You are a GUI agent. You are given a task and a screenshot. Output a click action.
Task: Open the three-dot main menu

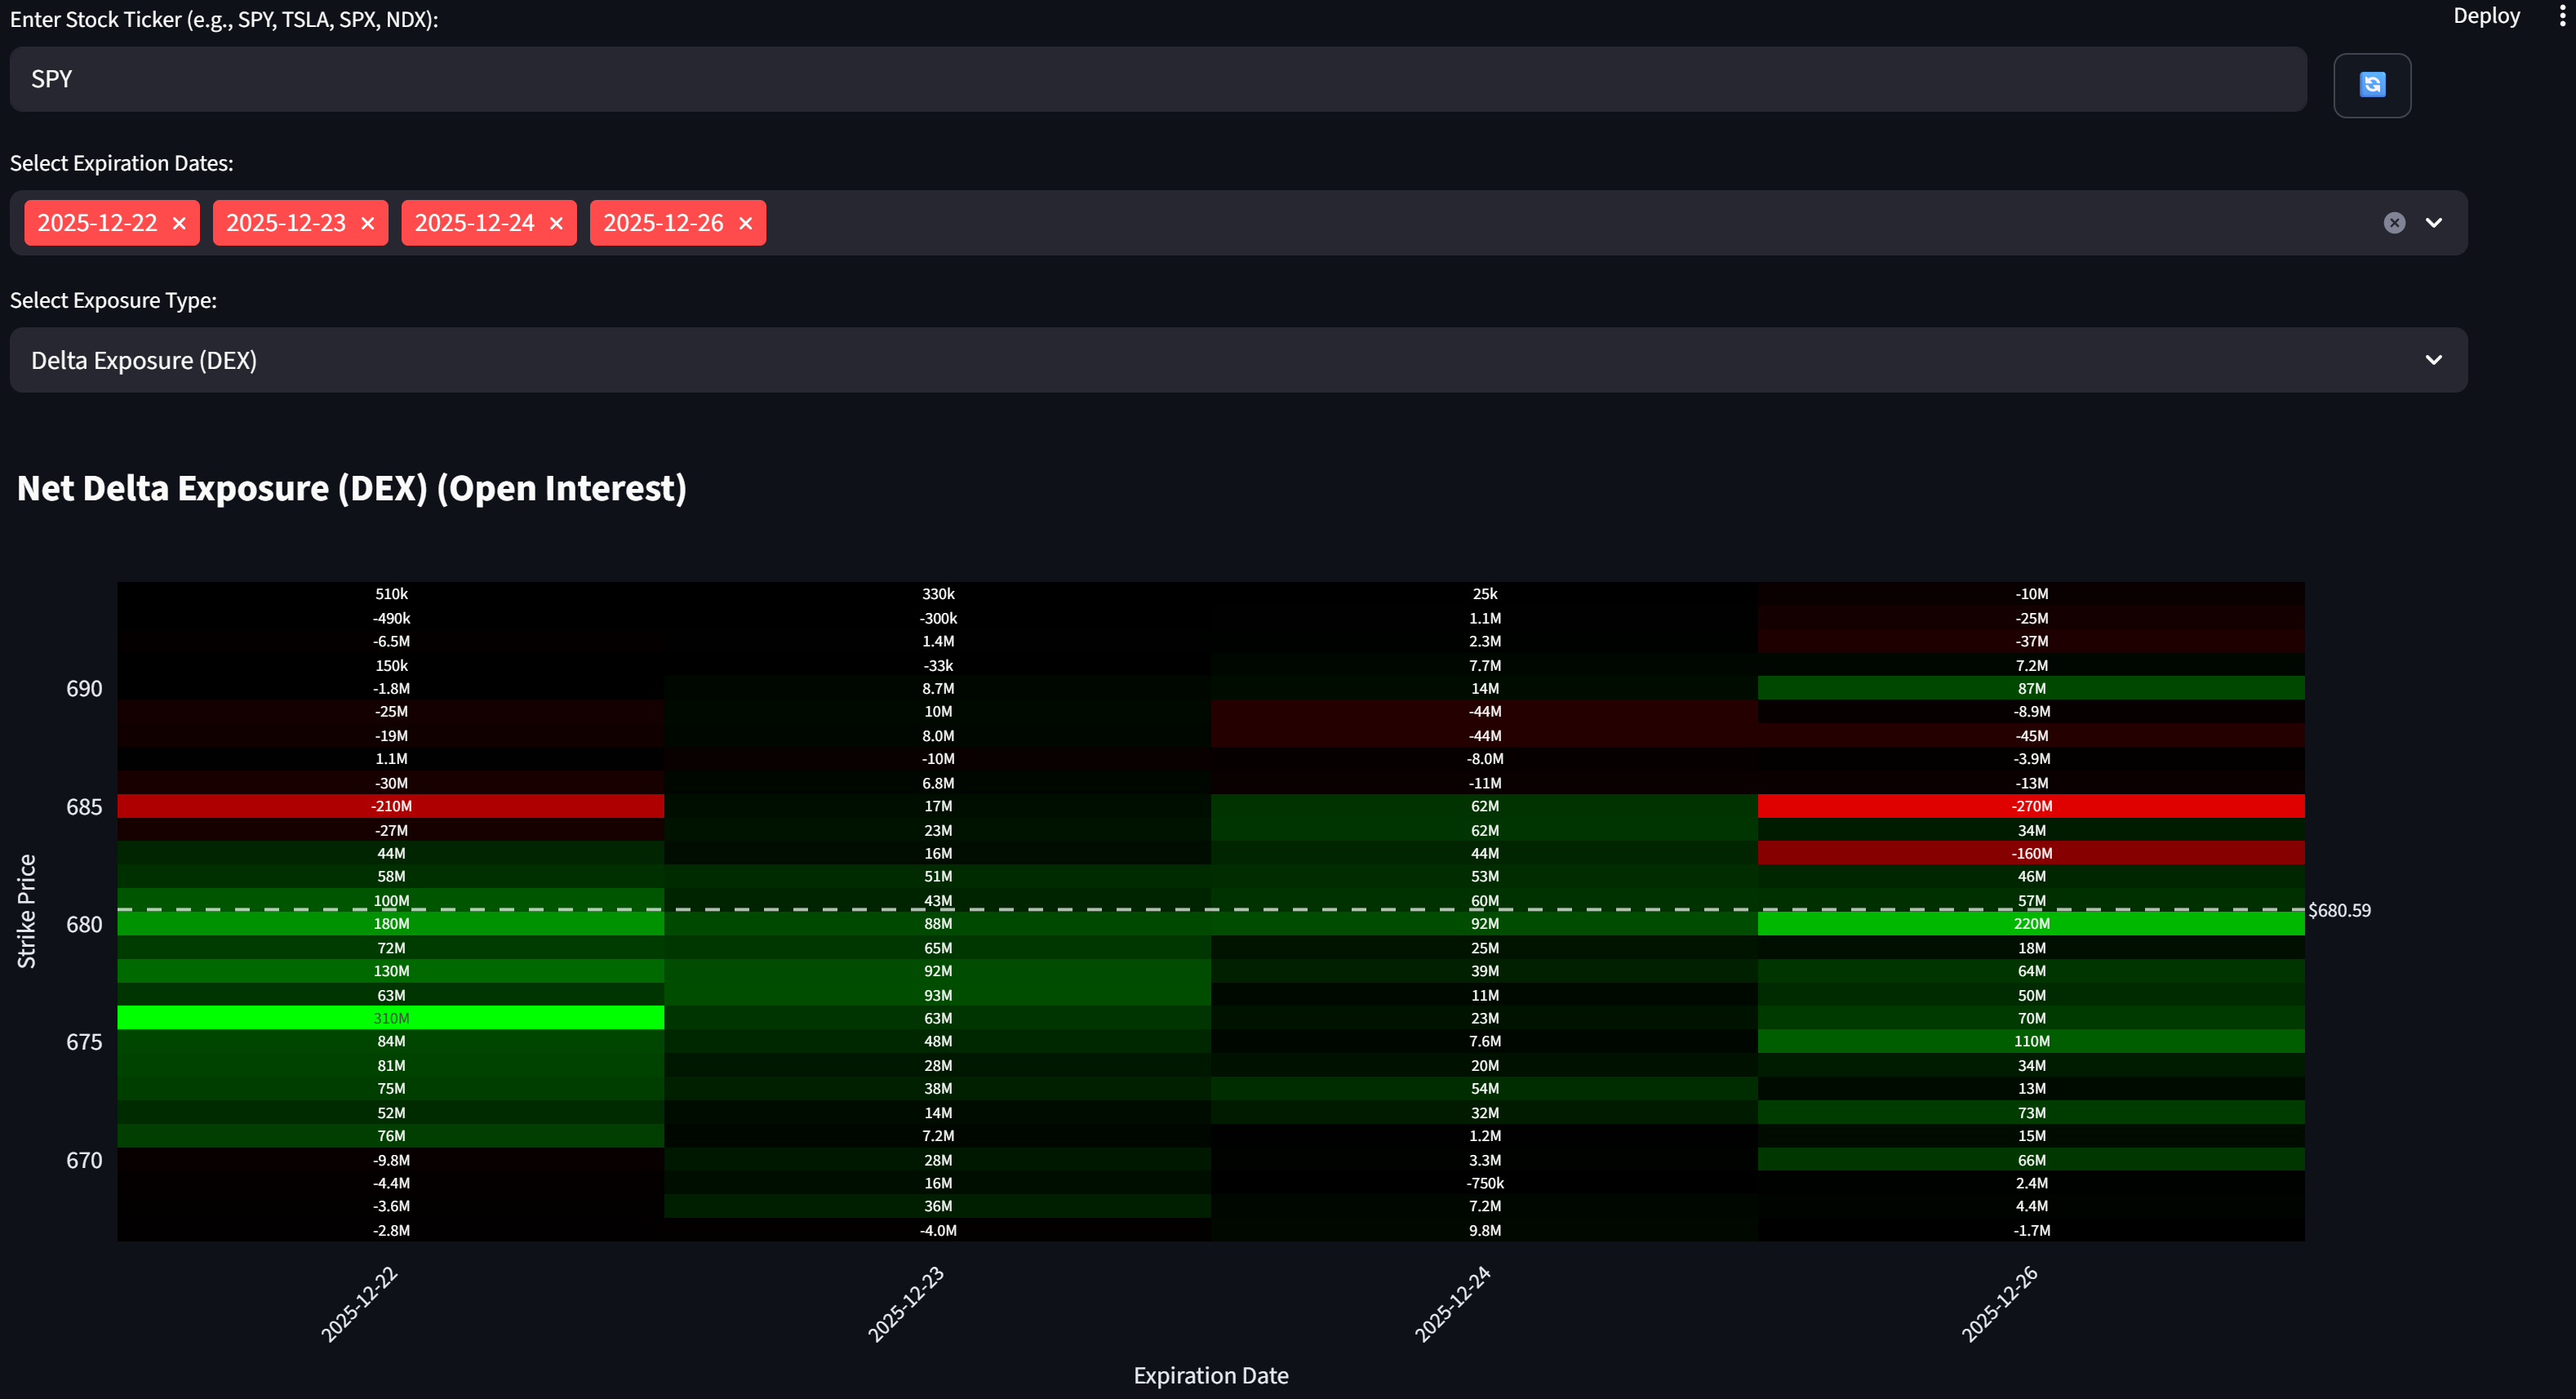(2561, 16)
